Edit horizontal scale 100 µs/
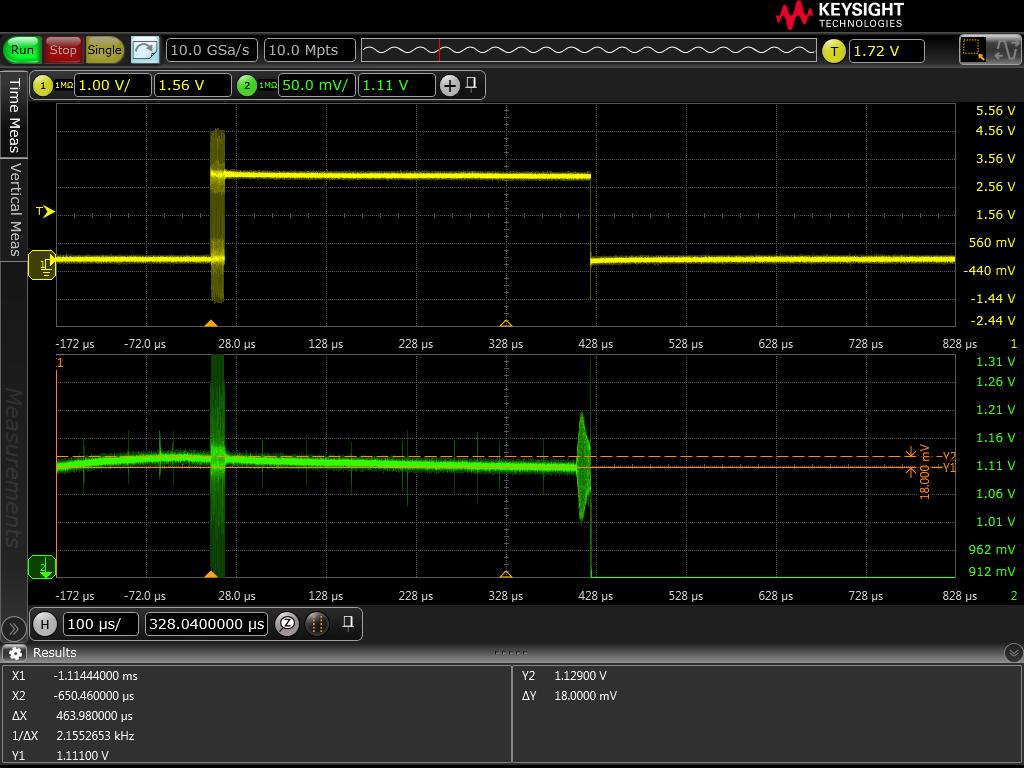Image resolution: width=1024 pixels, height=768 pixels. coord(101,624)
